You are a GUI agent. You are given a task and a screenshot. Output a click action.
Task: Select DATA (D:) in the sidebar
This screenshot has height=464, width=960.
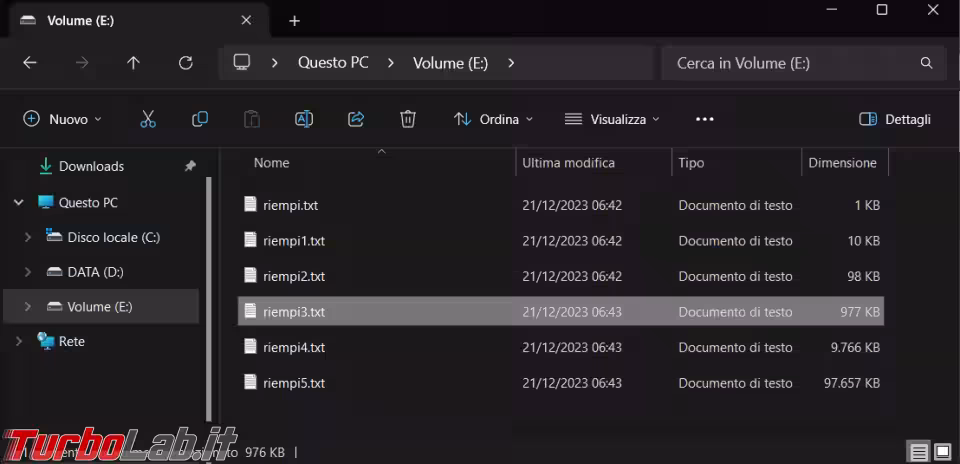point(96,272)
